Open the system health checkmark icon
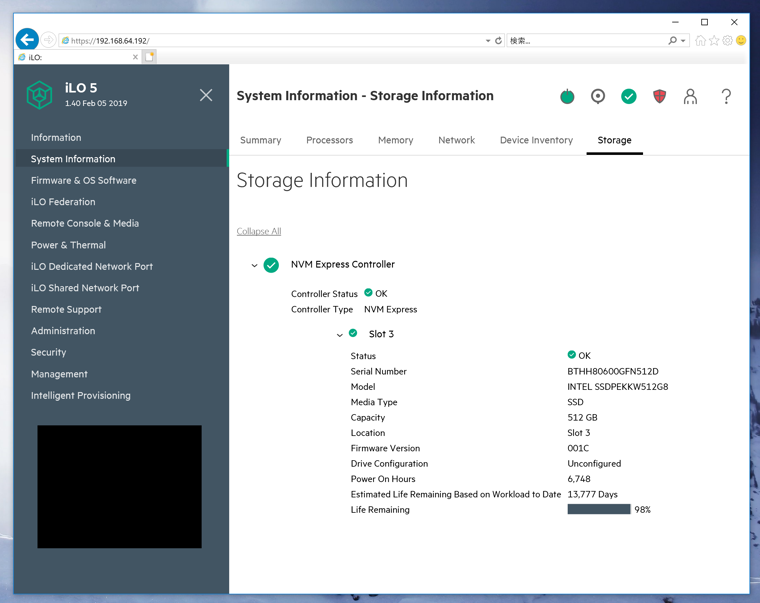Viewport: 760px width, 603px height. click(629, 96)
